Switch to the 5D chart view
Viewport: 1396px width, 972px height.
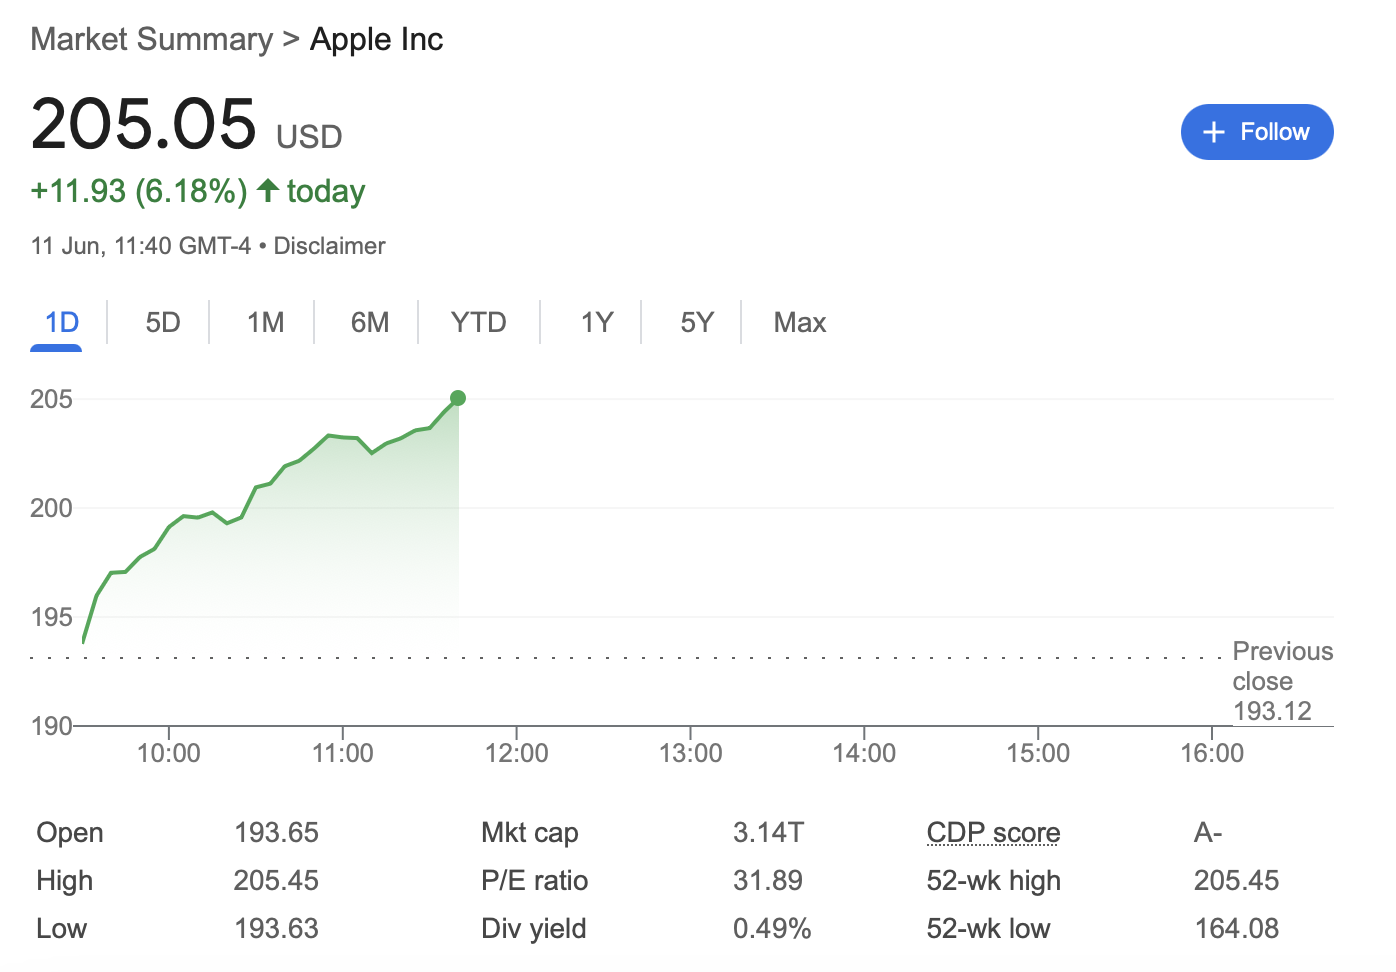[162, 322]
